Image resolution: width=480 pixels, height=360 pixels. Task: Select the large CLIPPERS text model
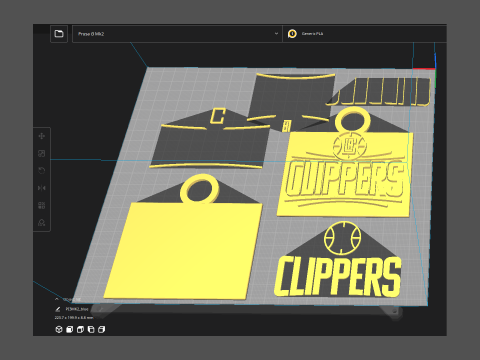(338, 277)
